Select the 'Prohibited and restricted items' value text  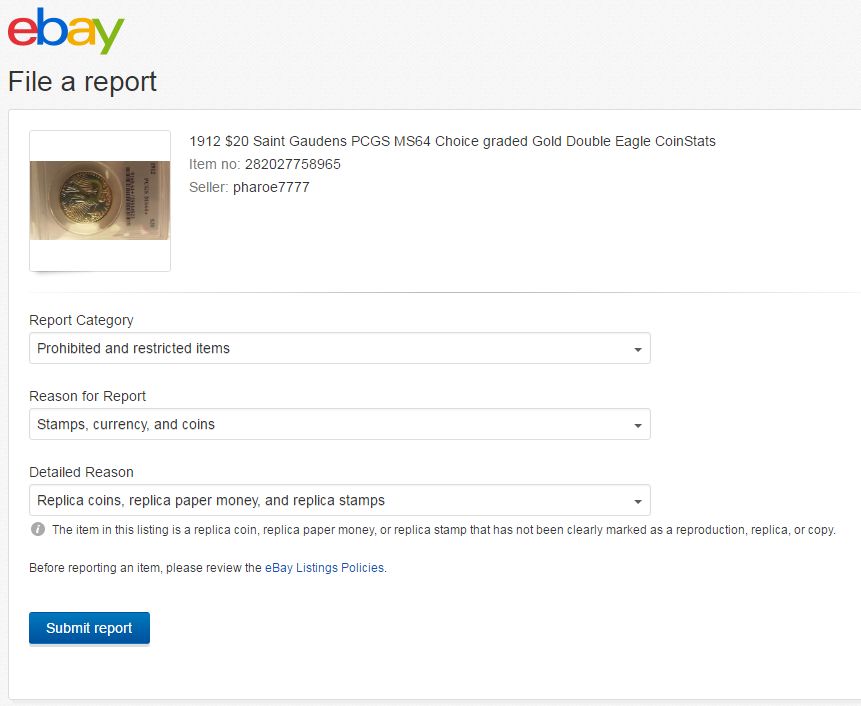coord(133,348)
